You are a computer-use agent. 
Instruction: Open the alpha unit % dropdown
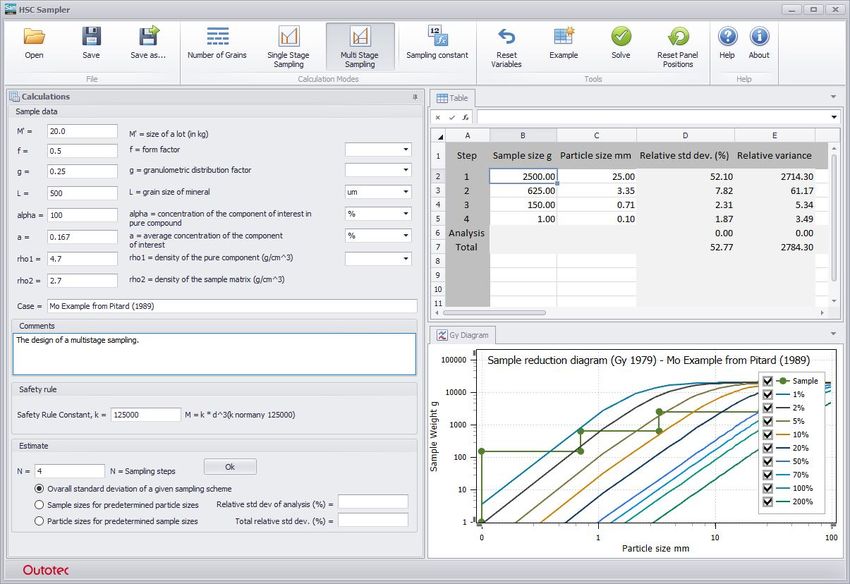[405, 214]
